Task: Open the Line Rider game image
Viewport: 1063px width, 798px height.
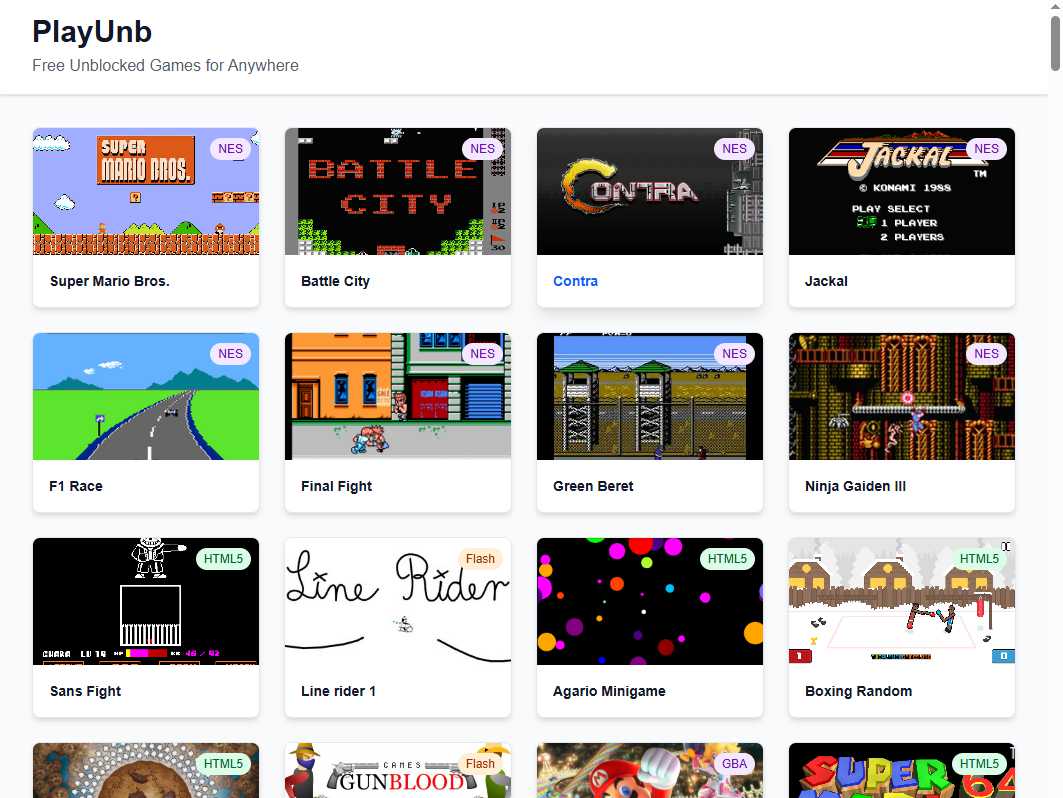Action: tap(398, 601)
